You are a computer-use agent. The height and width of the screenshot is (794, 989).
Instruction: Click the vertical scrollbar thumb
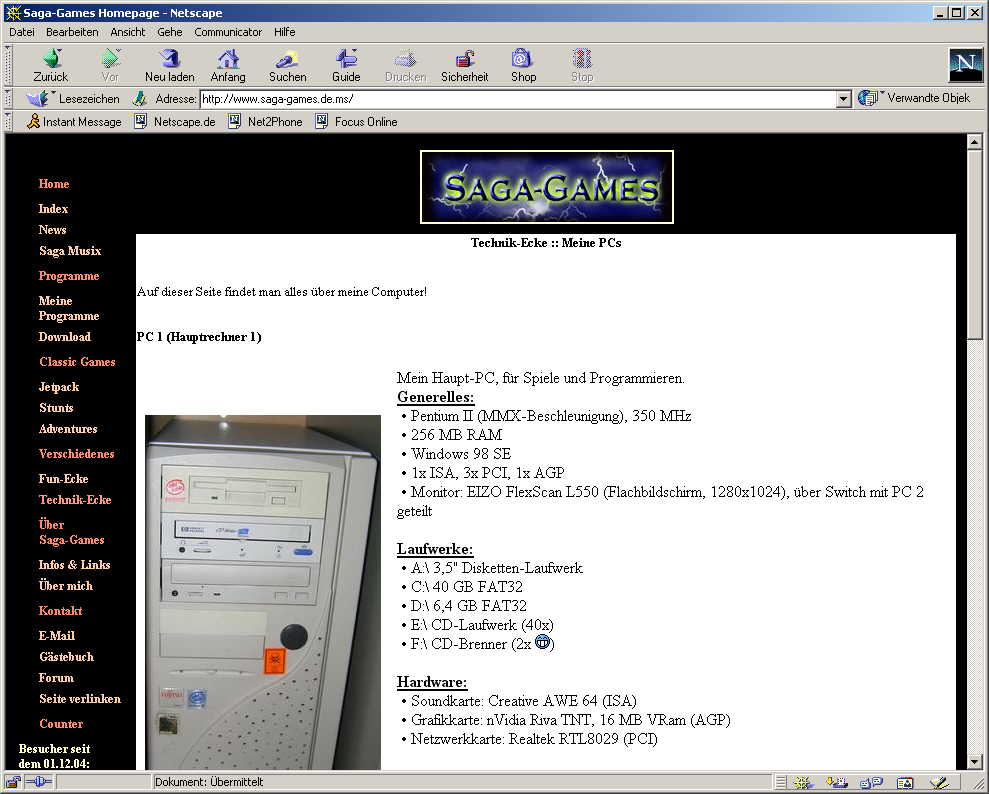(x=974, y=246)
